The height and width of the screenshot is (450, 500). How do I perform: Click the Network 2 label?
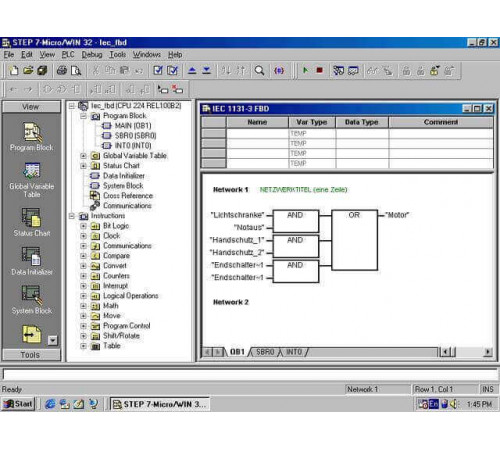coord(231,302)
